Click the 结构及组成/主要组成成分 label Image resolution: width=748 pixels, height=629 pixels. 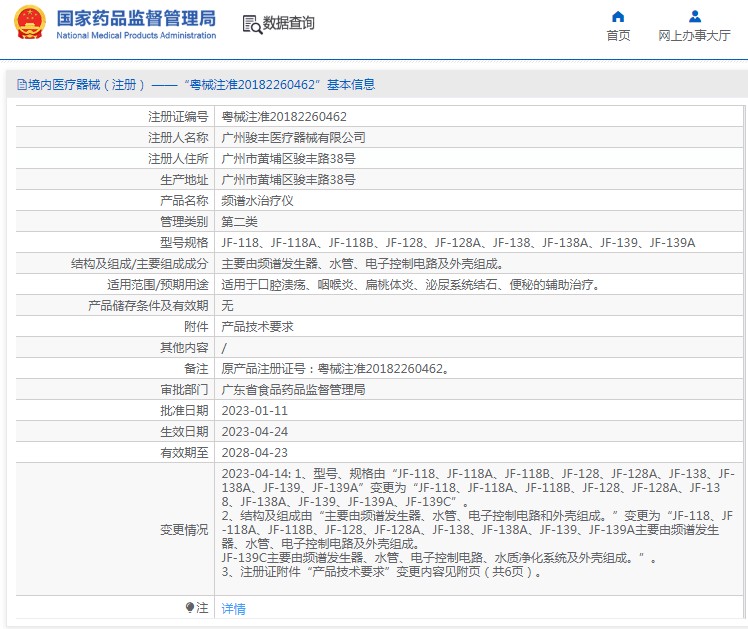[x=139, y=264]
